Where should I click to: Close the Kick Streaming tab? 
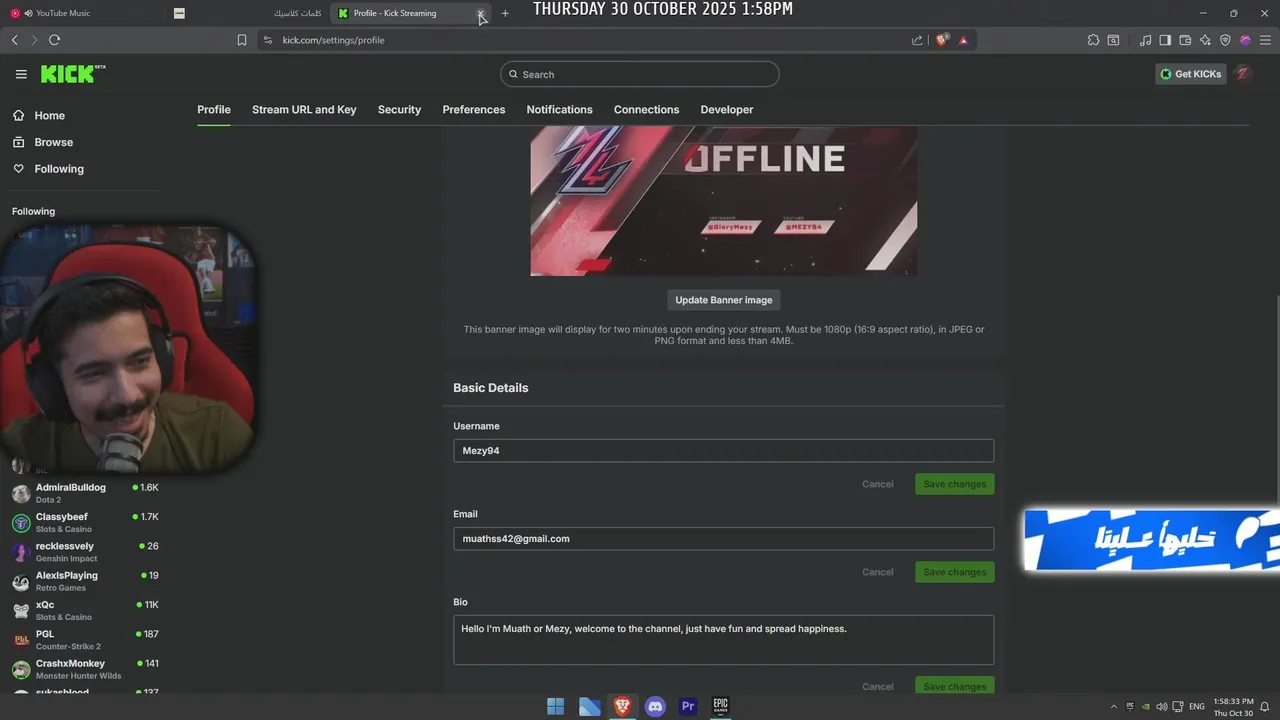480,13
